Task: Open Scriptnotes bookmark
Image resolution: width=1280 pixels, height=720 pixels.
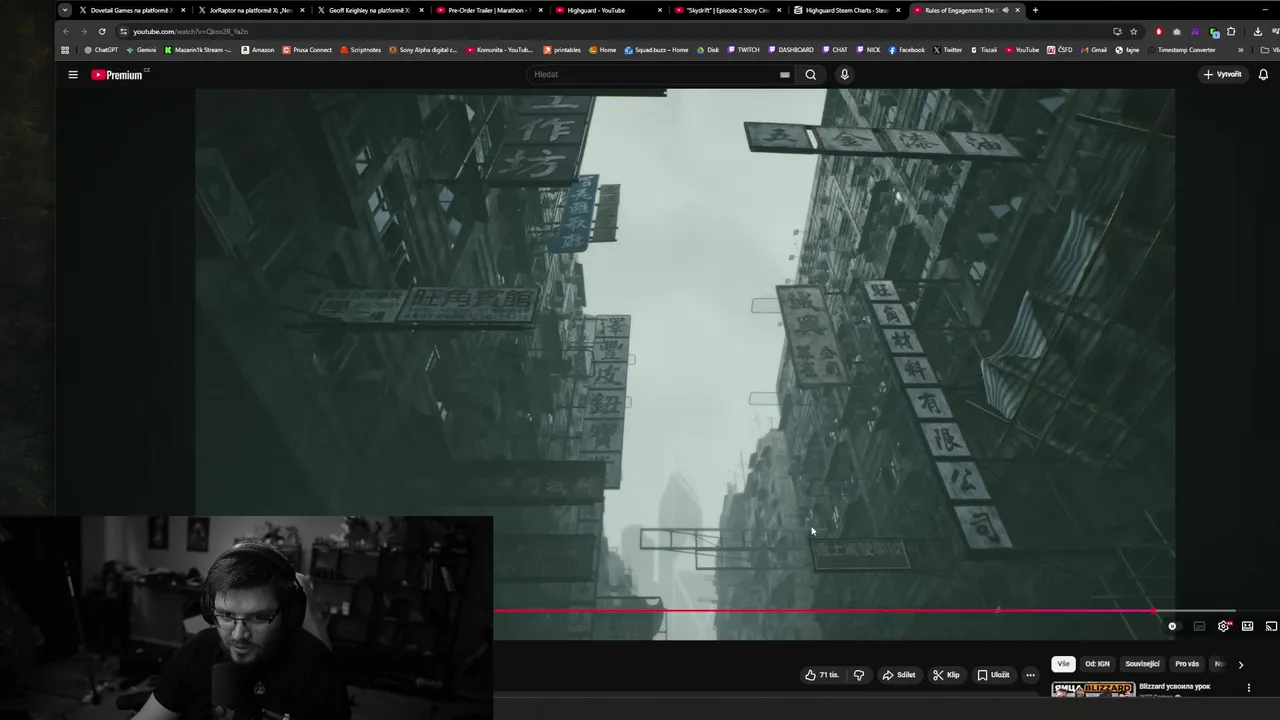Action: tap(361, 50)
